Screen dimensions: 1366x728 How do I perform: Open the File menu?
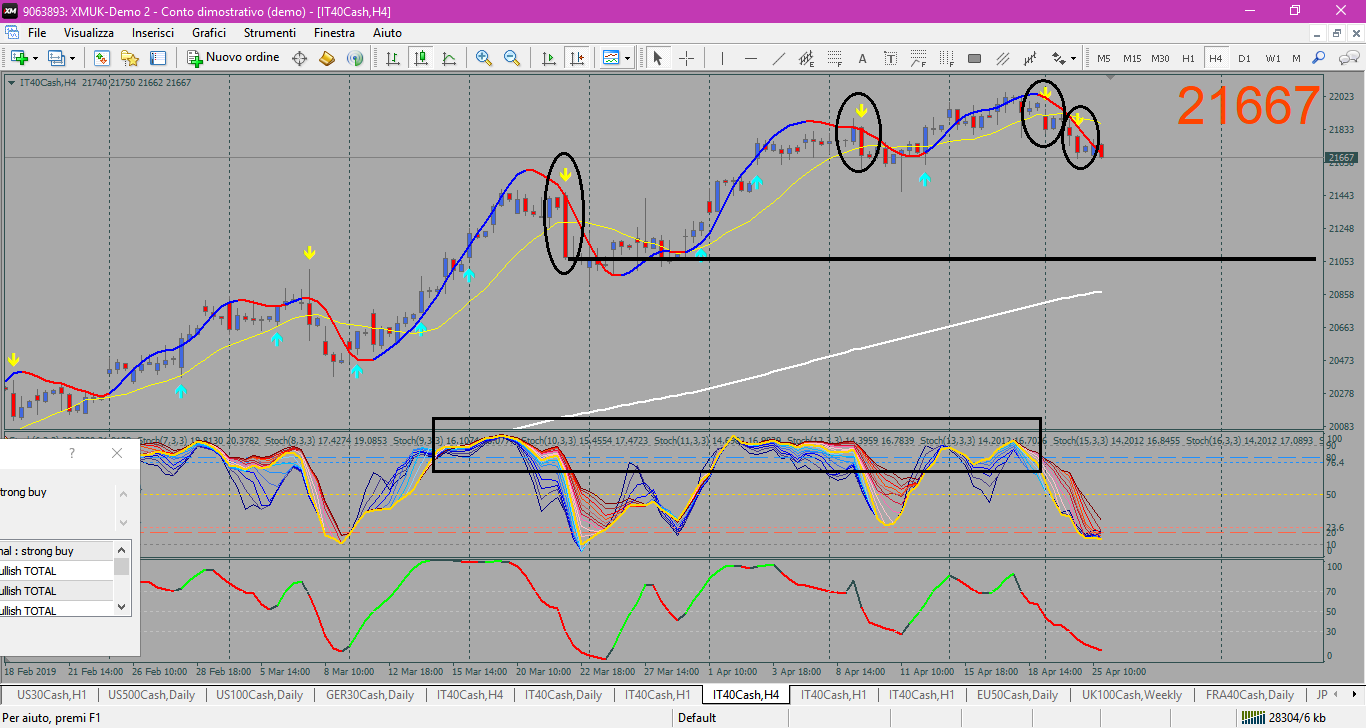click(x=37, y=33)
